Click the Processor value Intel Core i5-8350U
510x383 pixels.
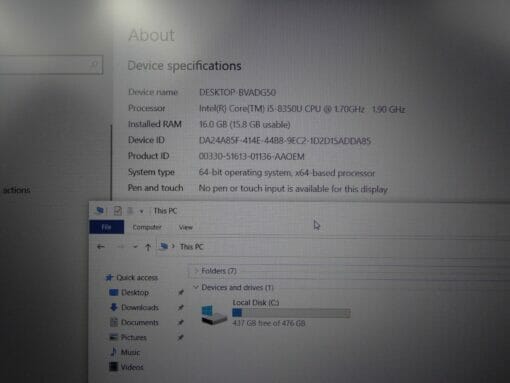(302, 109)
